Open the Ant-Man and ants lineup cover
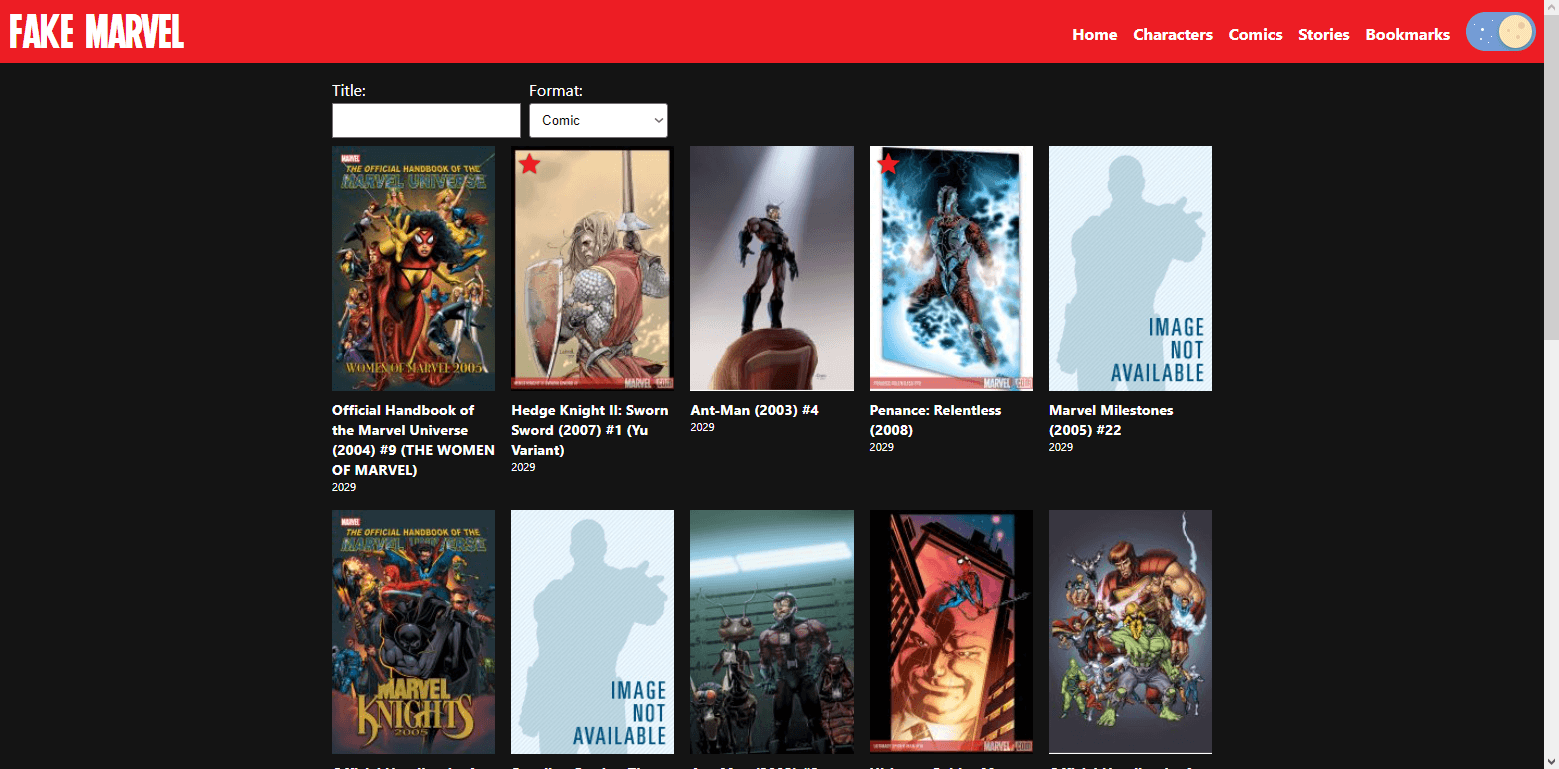Screen dimensions: 1559x769 772,632
